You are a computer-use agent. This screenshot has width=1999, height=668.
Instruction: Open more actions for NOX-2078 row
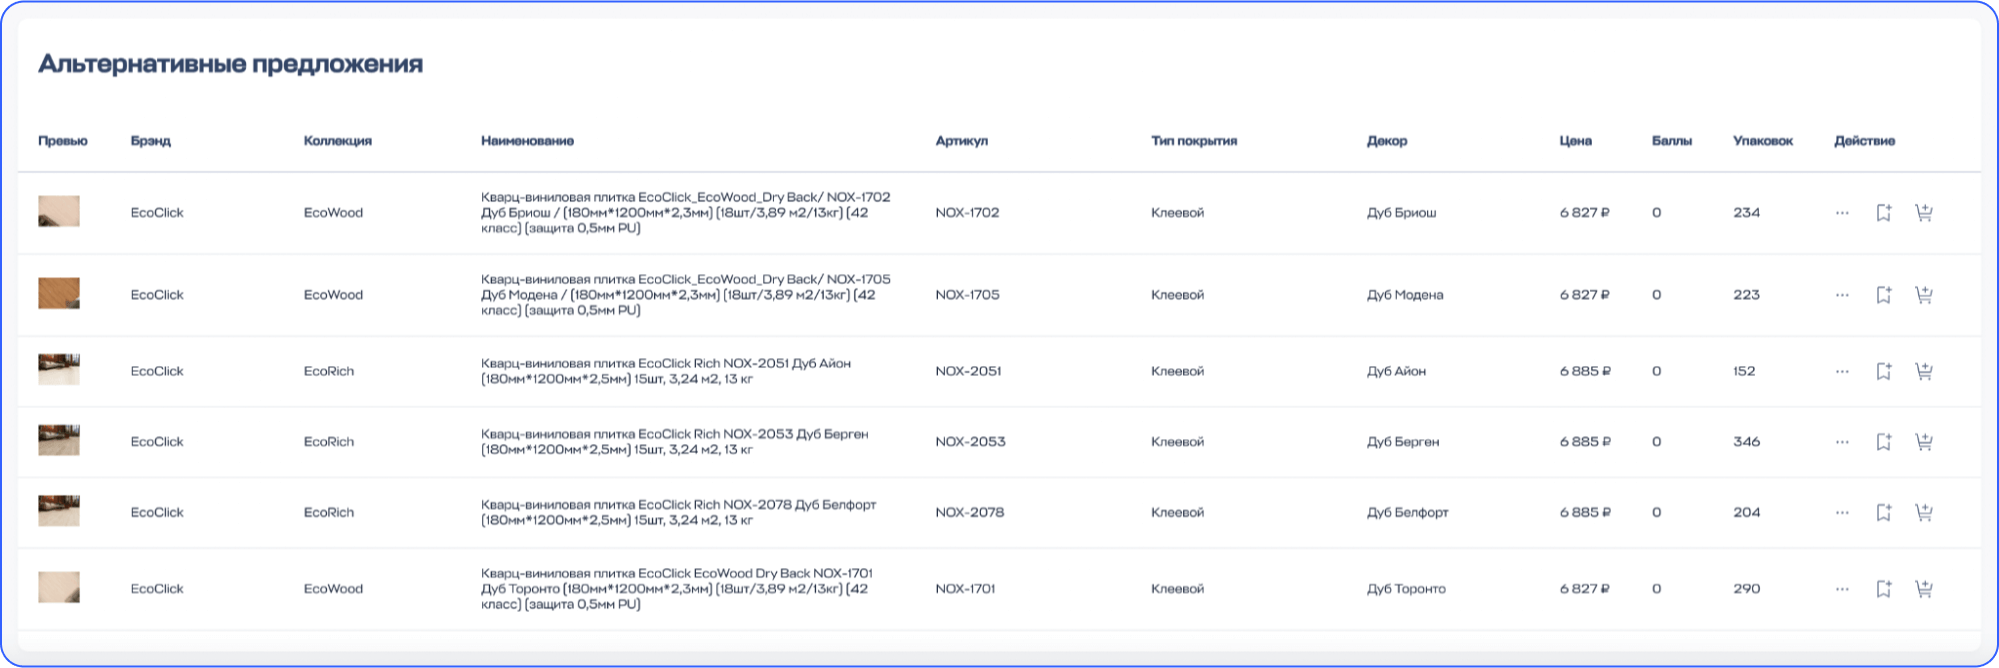(x=1842, y=513)
